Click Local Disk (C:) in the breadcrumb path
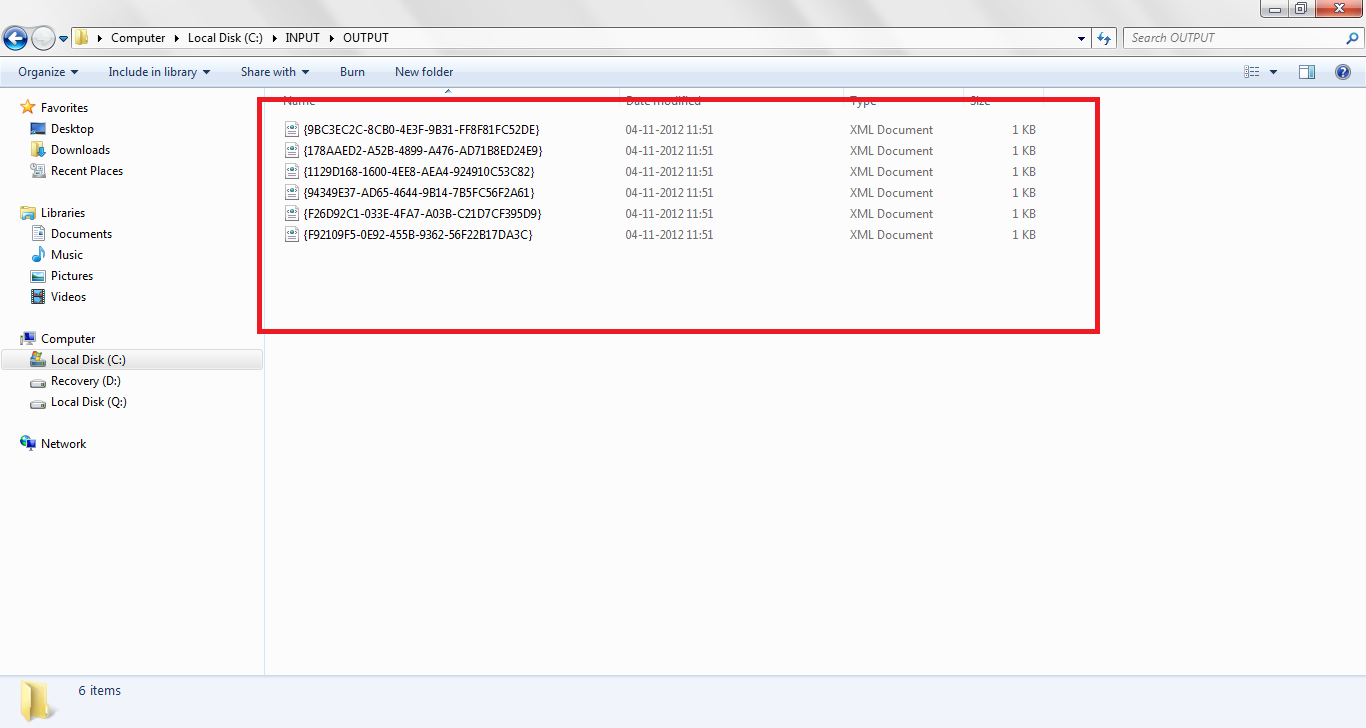 pos(225,37)
